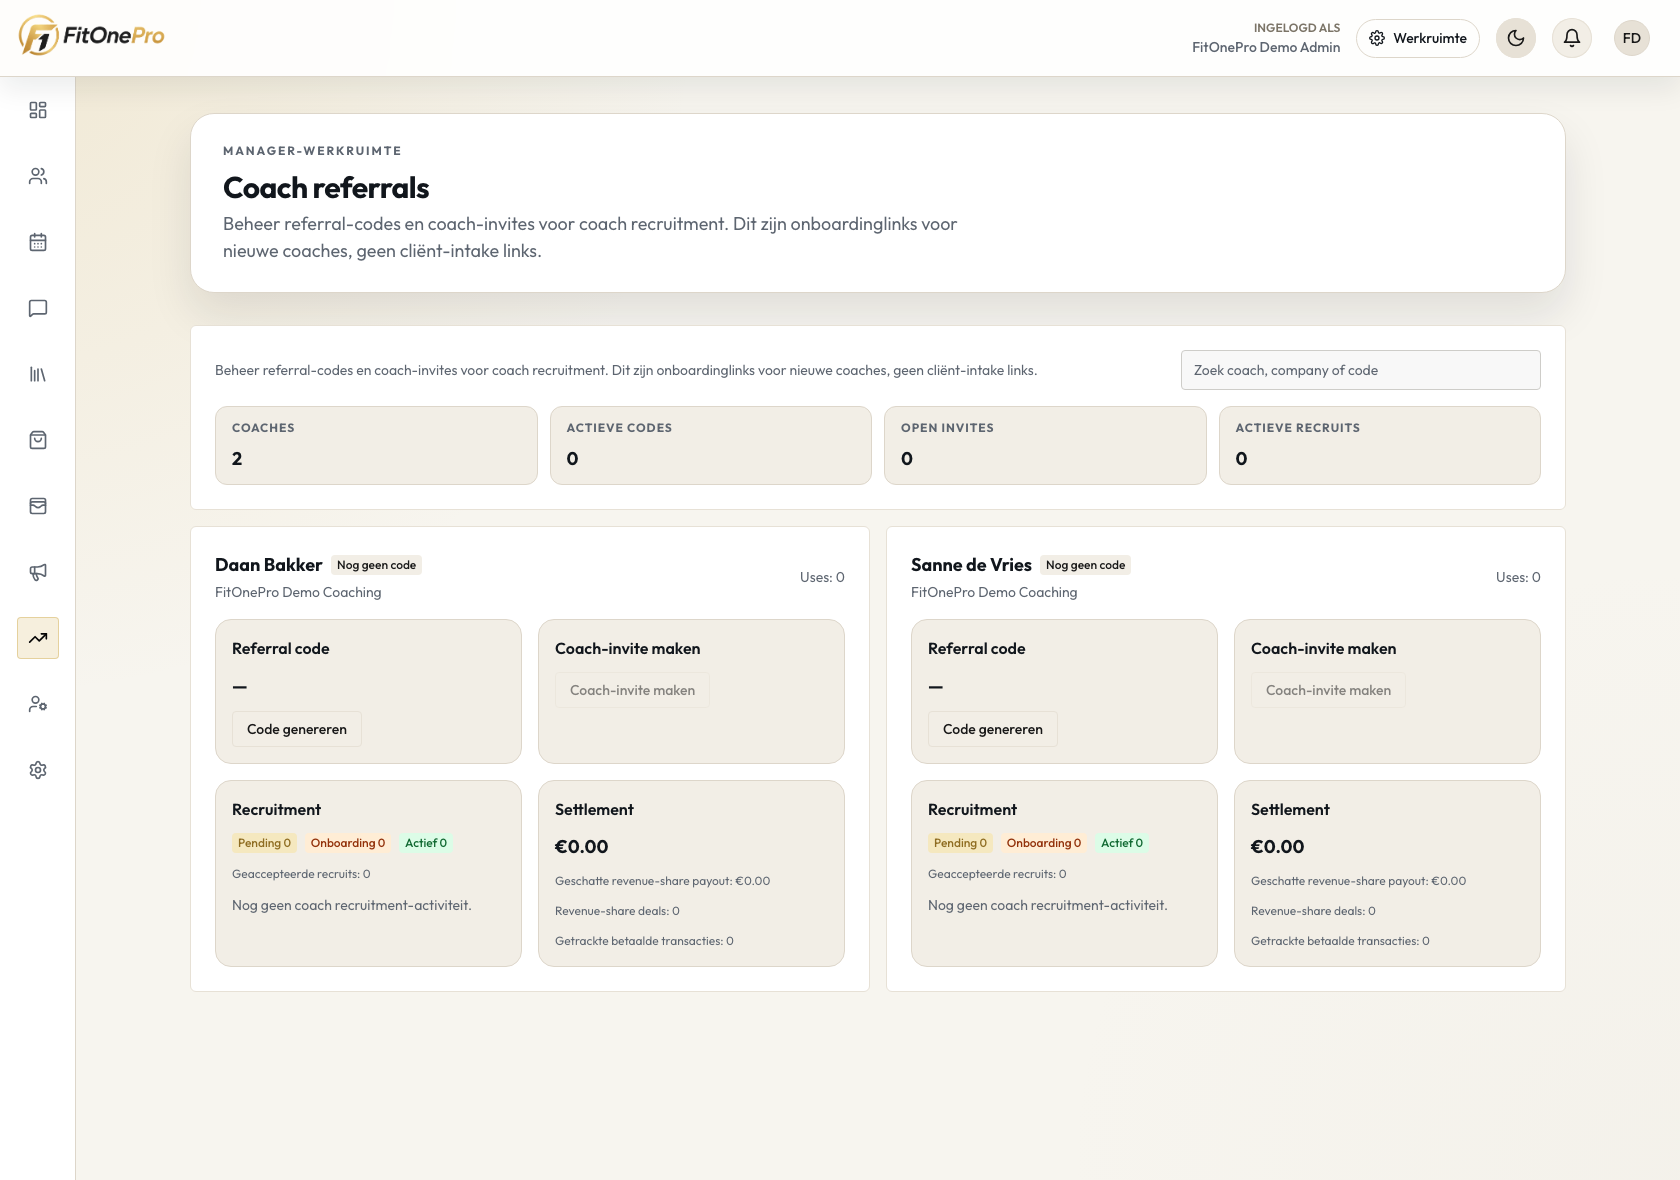Click Nog geen code badge beside Sanne de Vries

pyautogui.click(x=1085, y=565)
